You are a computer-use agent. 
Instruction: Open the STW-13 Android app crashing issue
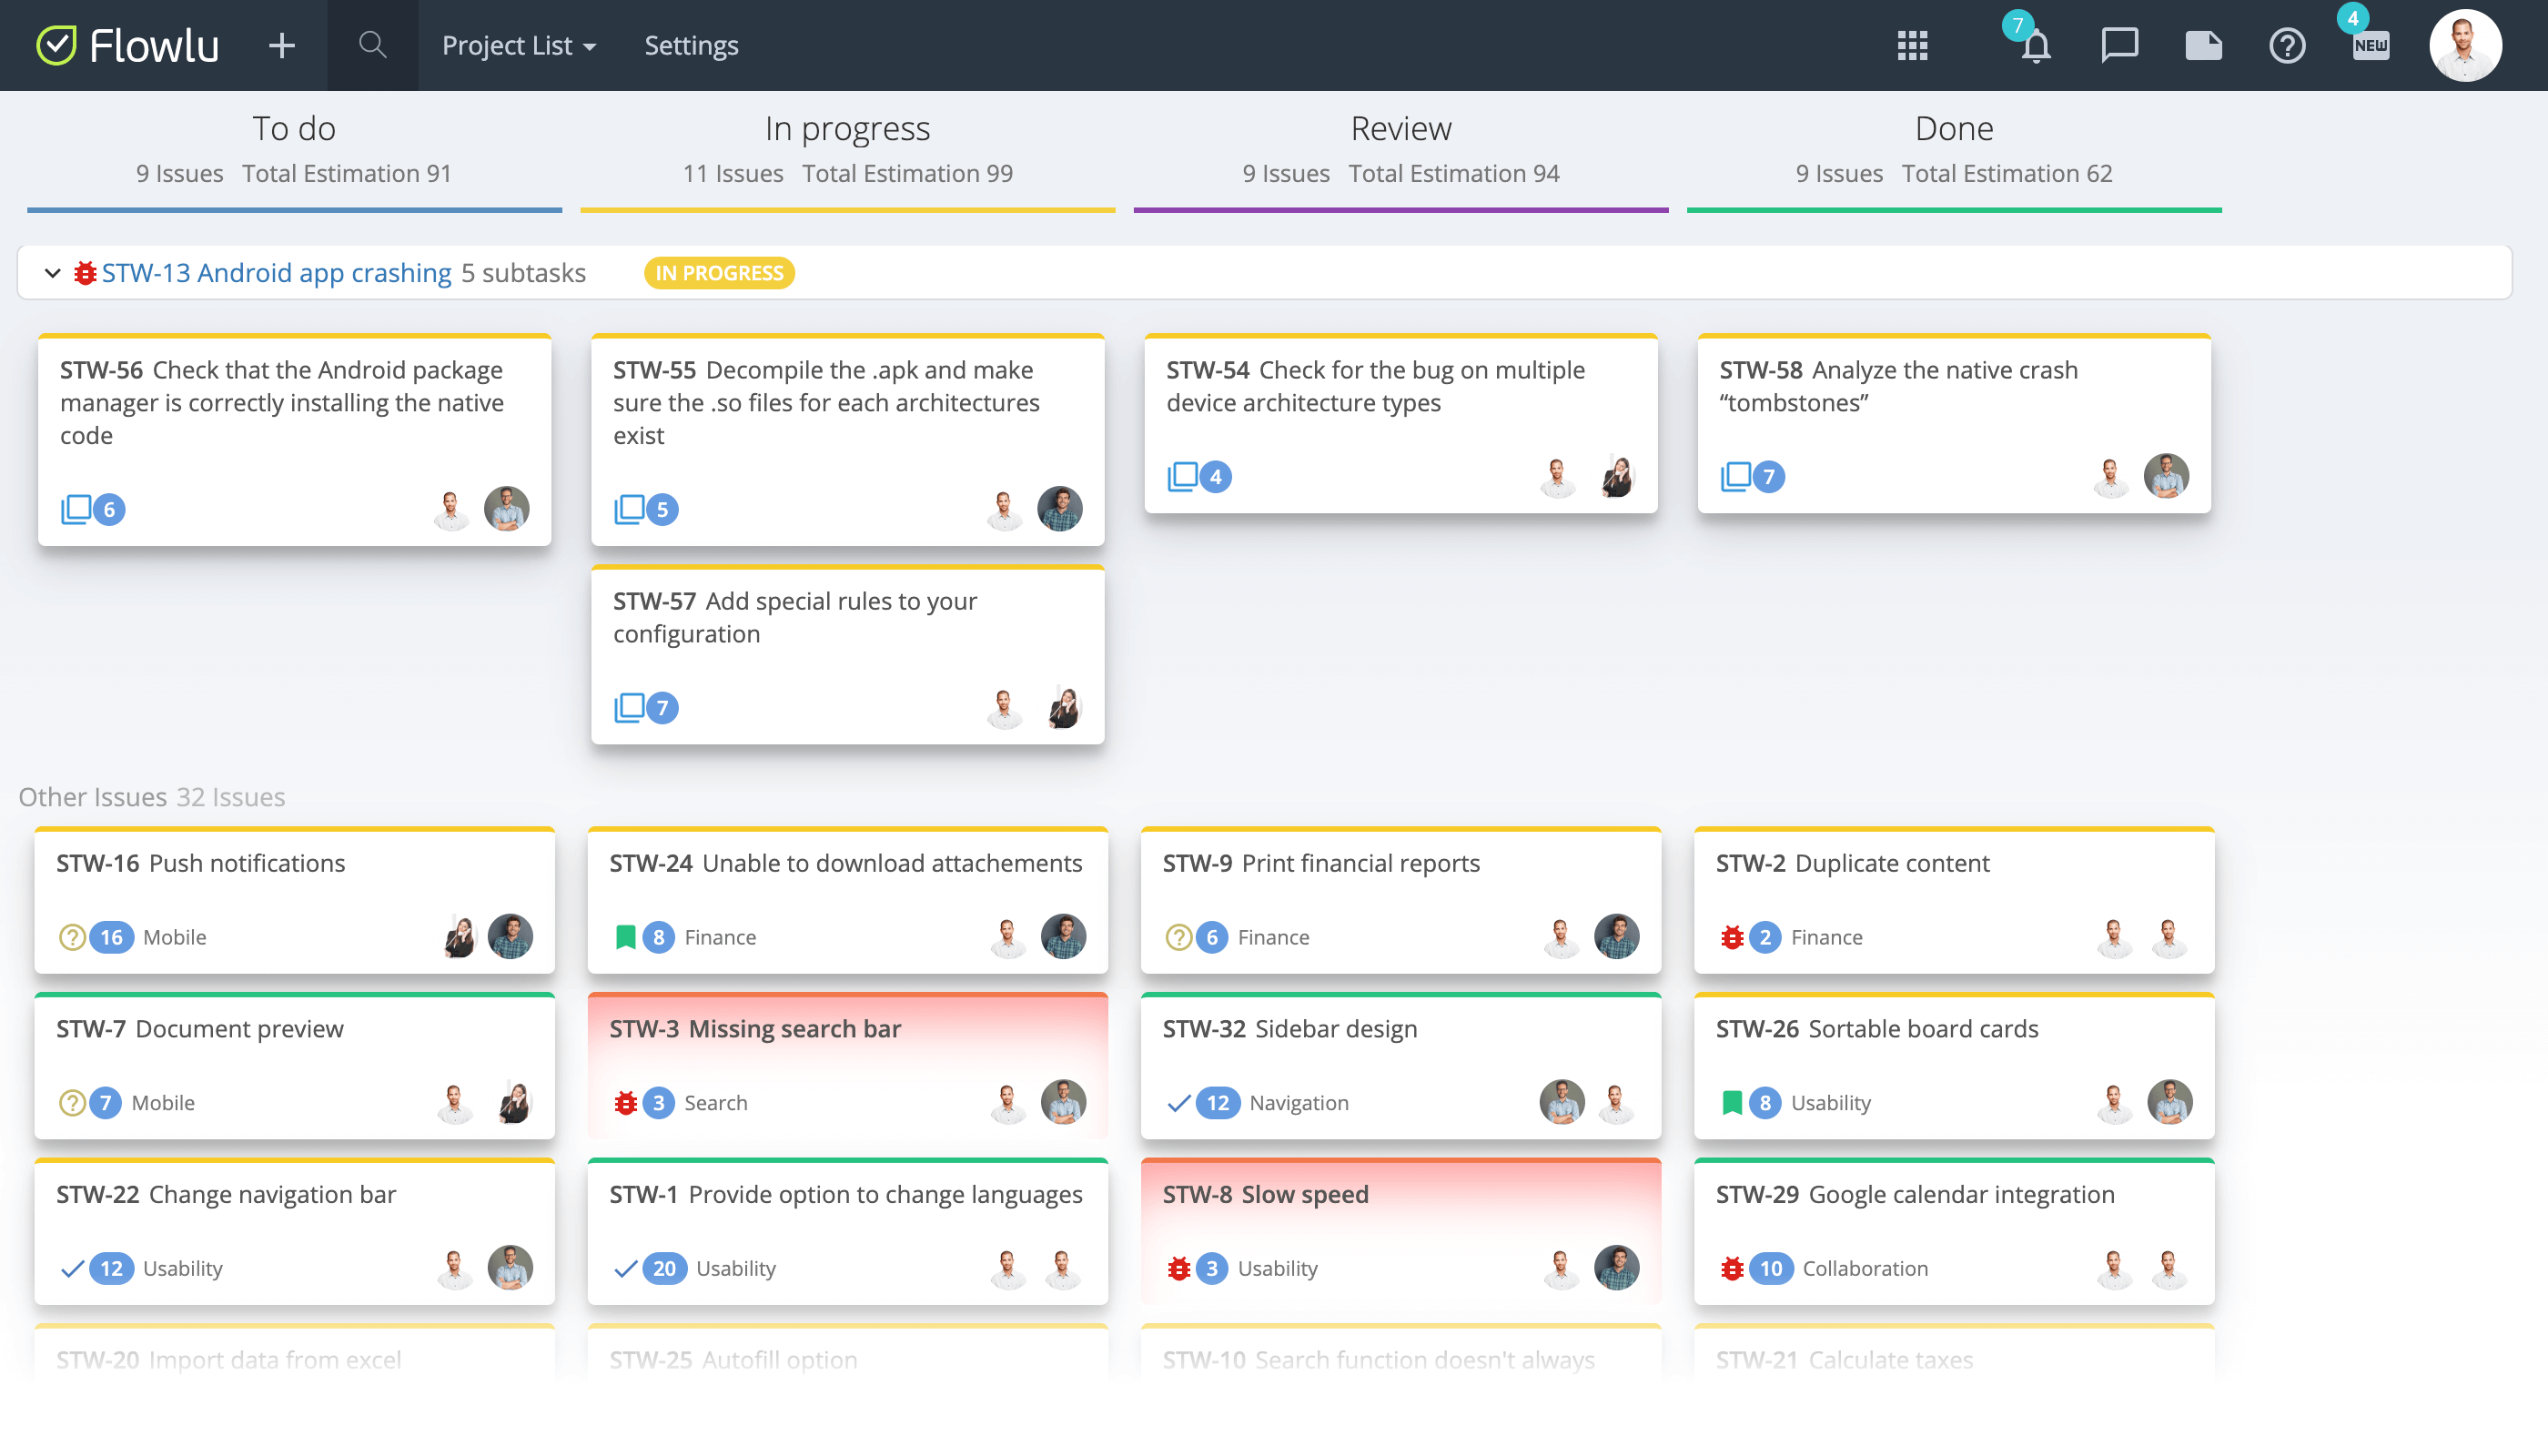pyautogui.click(x=276, y=272)
